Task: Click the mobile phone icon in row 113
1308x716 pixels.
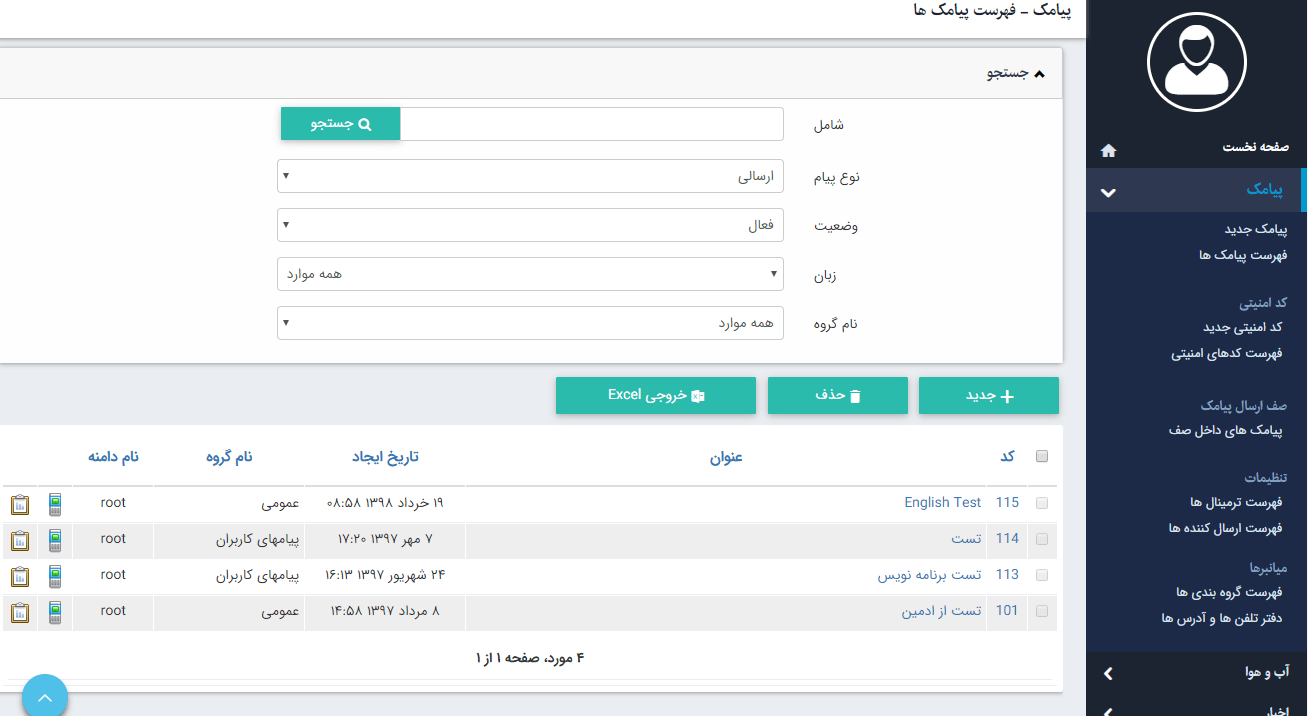Action: (55, 576)
